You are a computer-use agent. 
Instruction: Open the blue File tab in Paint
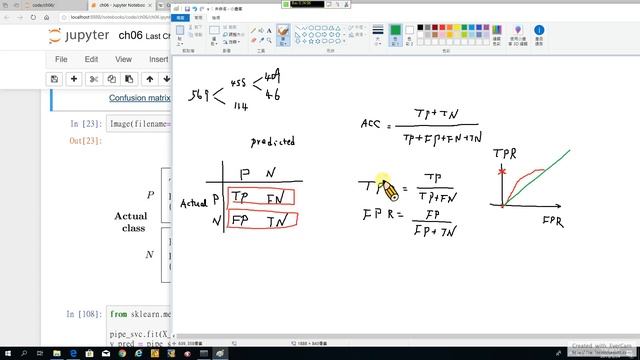pyautogui.click(x=180, y=18)
